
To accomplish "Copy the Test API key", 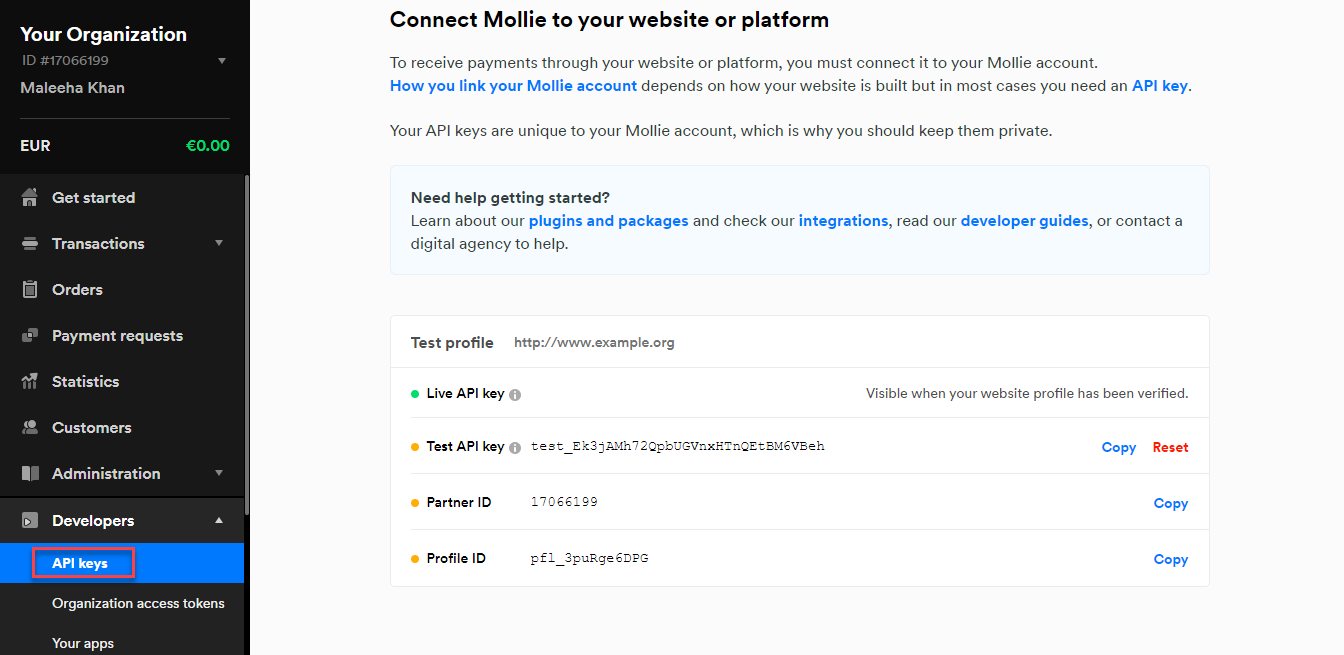I will point(1119,447).
